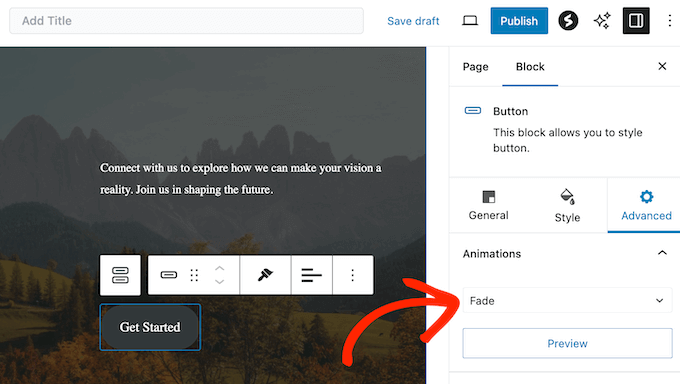Move block down with the down arrow
This screenshot has height=384, width=680.
point(219,282)
